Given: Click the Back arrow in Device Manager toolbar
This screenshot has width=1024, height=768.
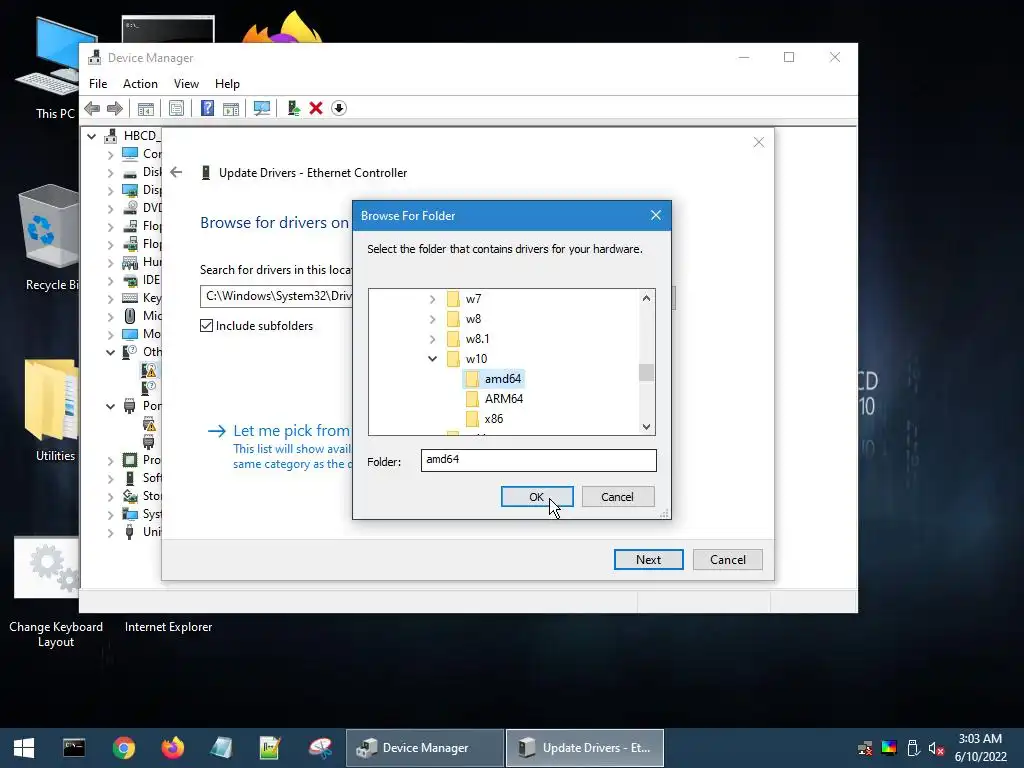Looking at the screenshot, I should click(92, 108).
